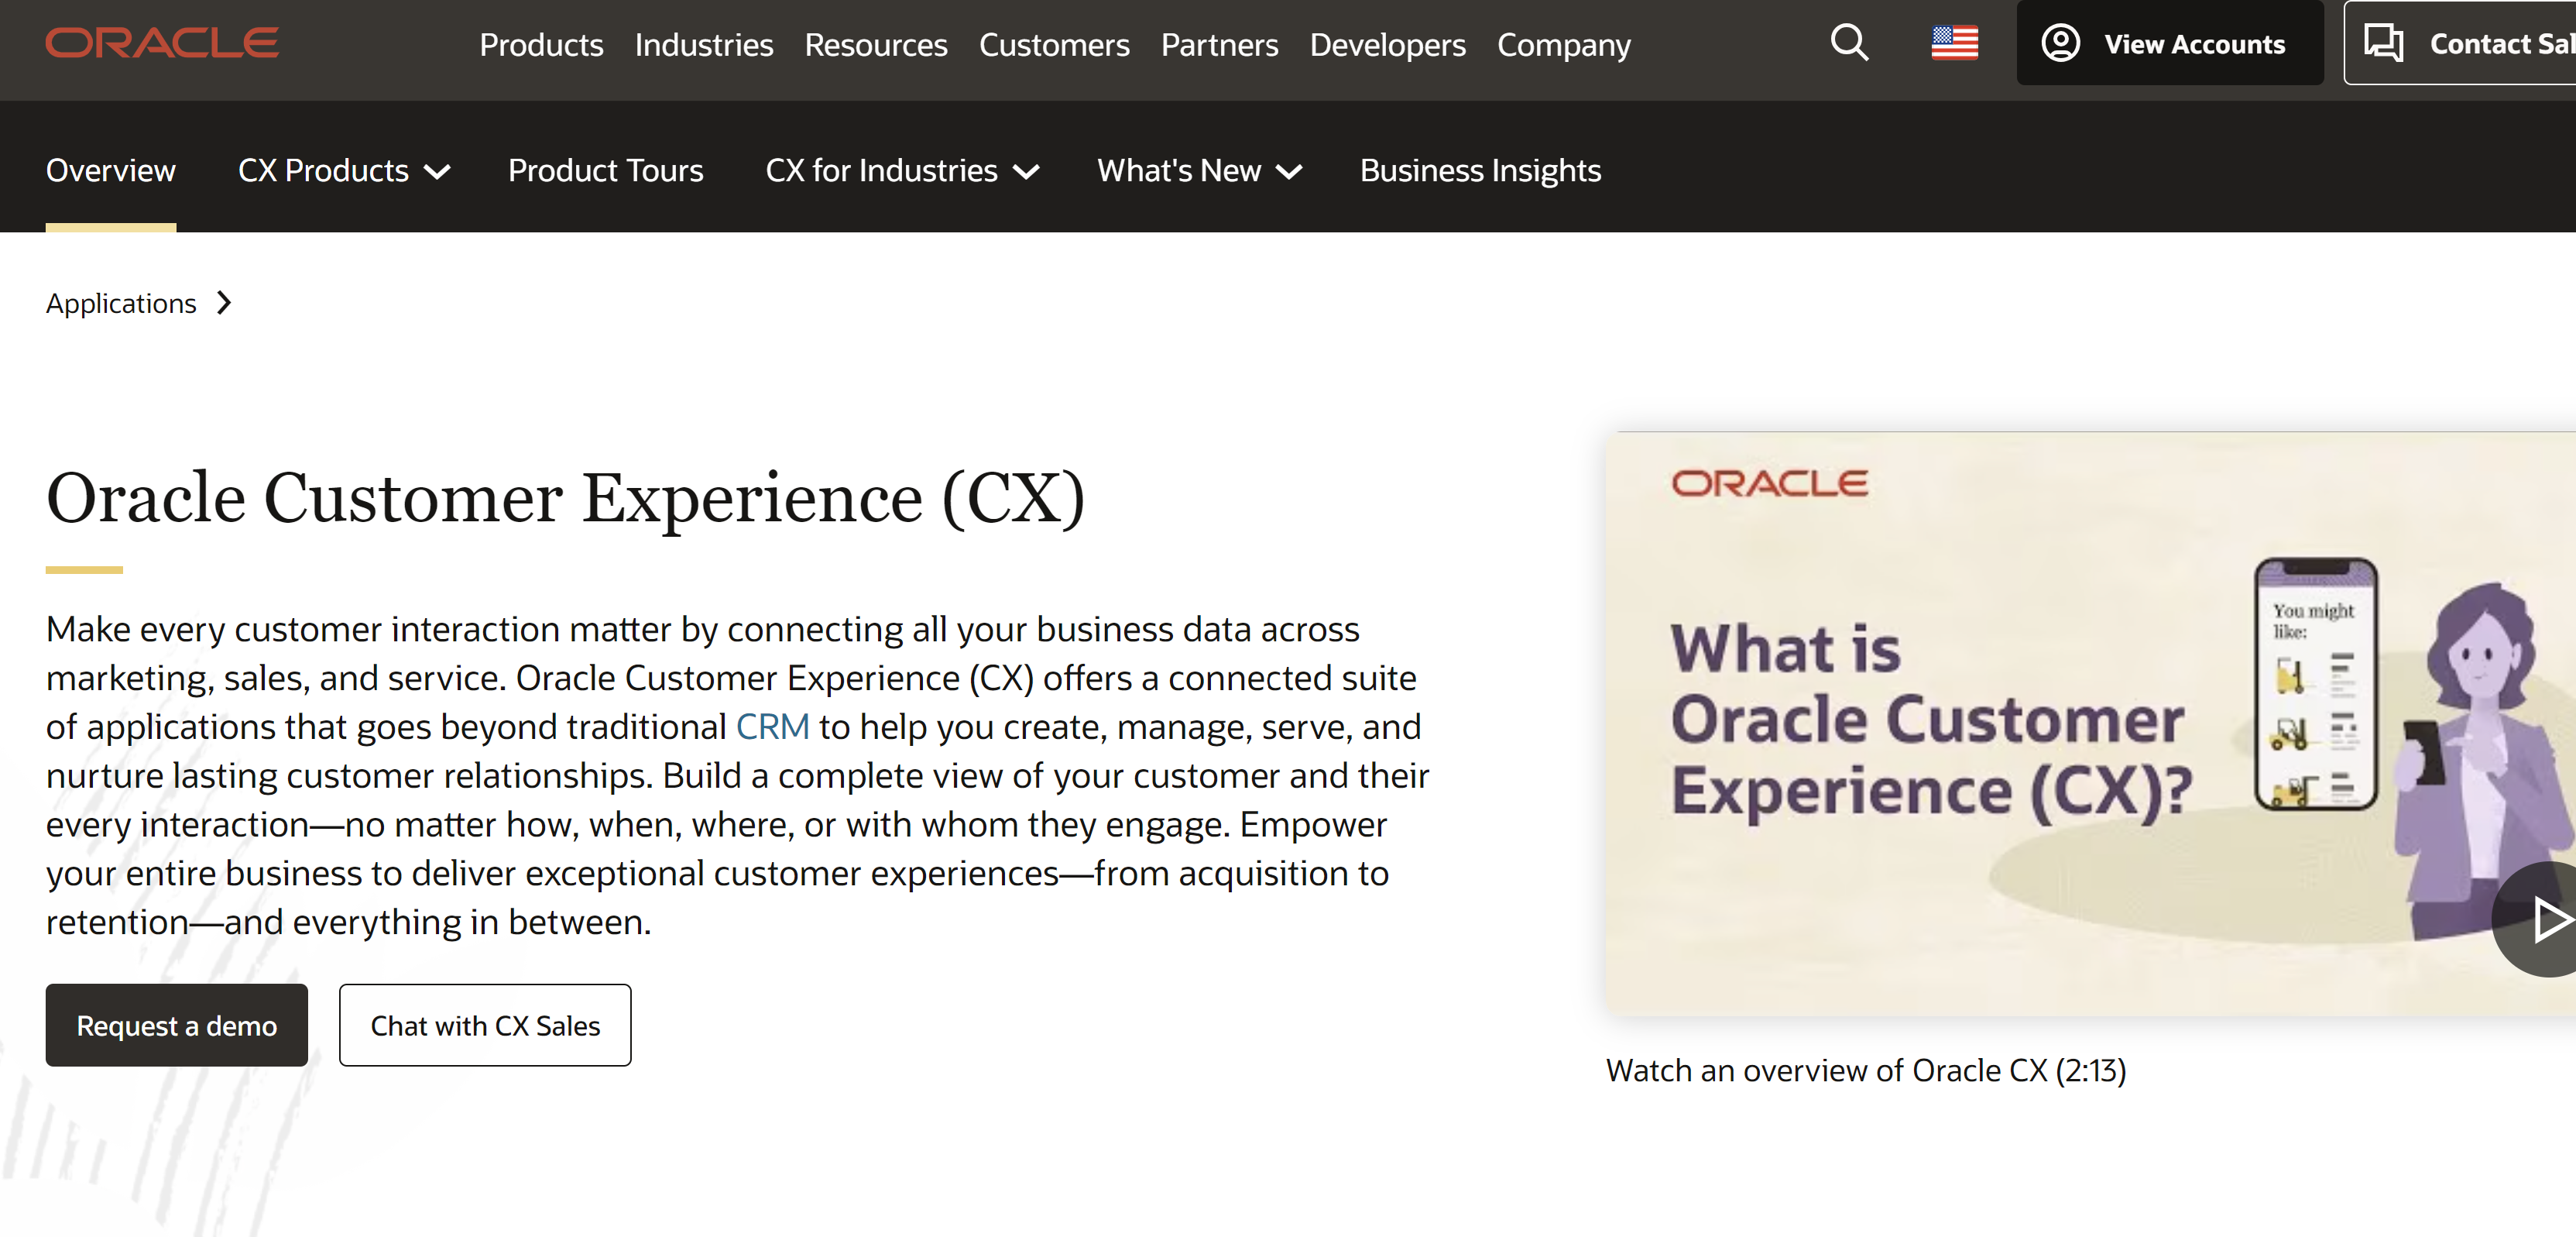Click the Chat with CX Sales button
This screenshot has width=2576, height=1237.
(x=485, y=1025)
